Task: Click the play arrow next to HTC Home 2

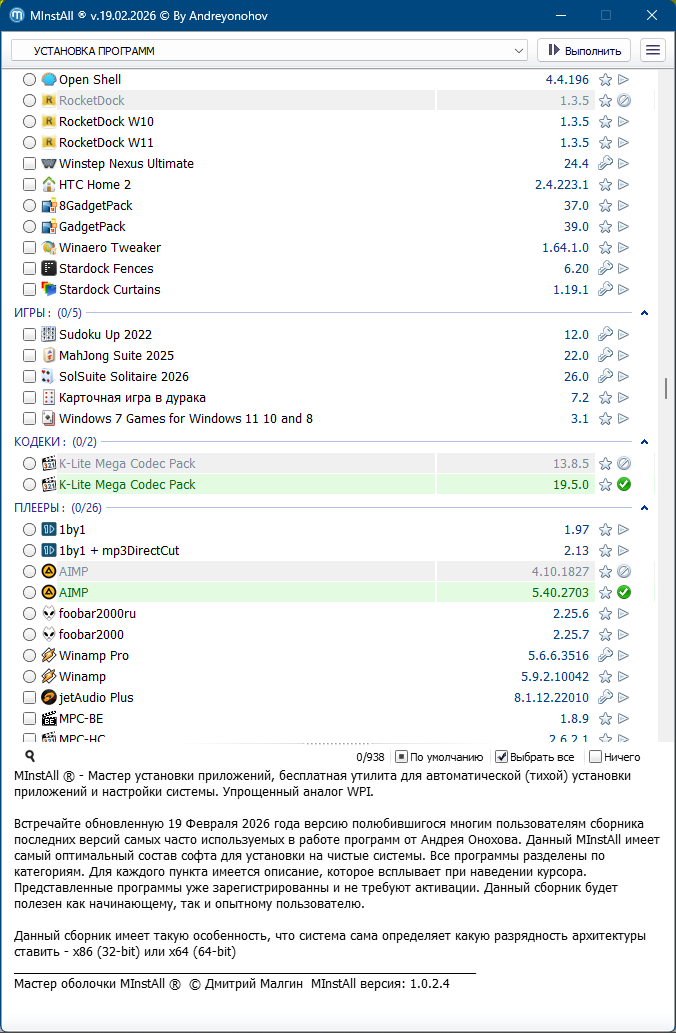Action: [623, 185]
